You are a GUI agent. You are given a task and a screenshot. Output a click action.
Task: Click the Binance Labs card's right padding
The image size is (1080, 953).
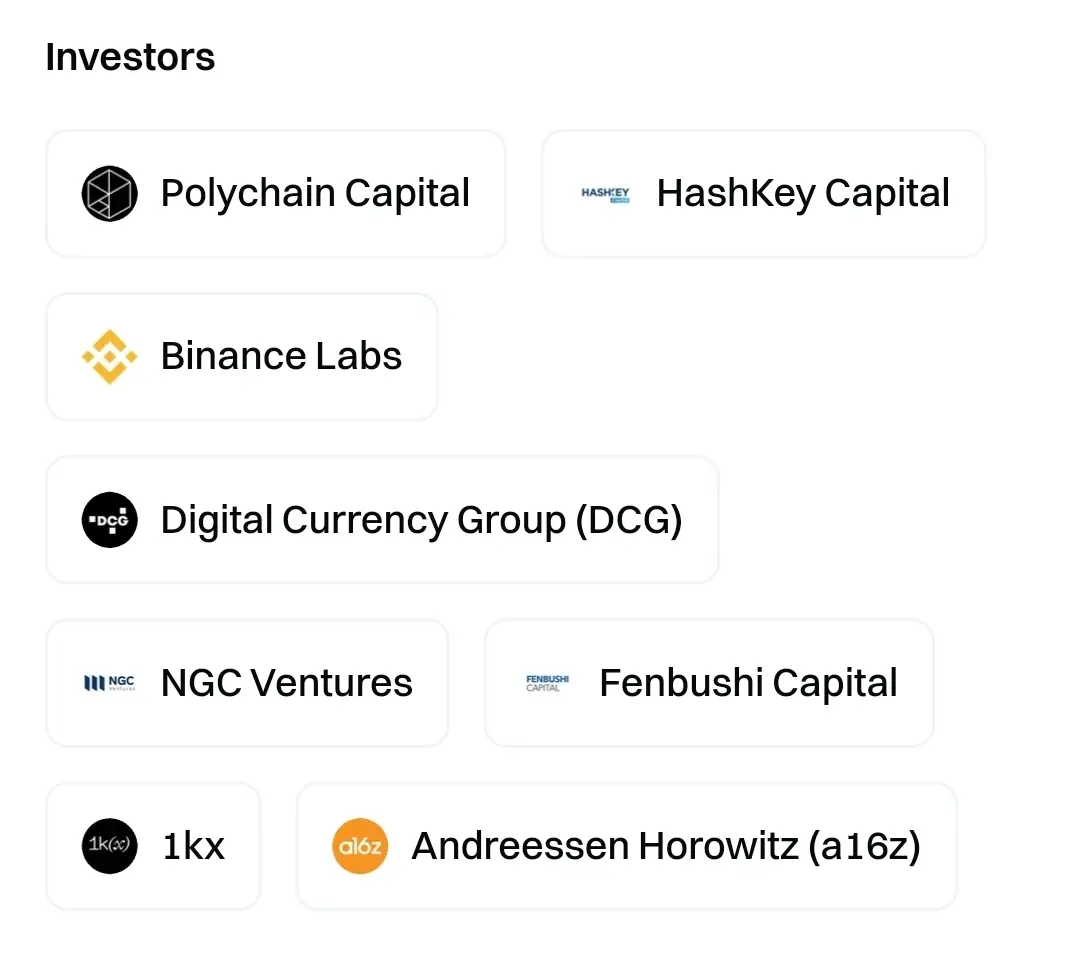[x=419, y=357]
